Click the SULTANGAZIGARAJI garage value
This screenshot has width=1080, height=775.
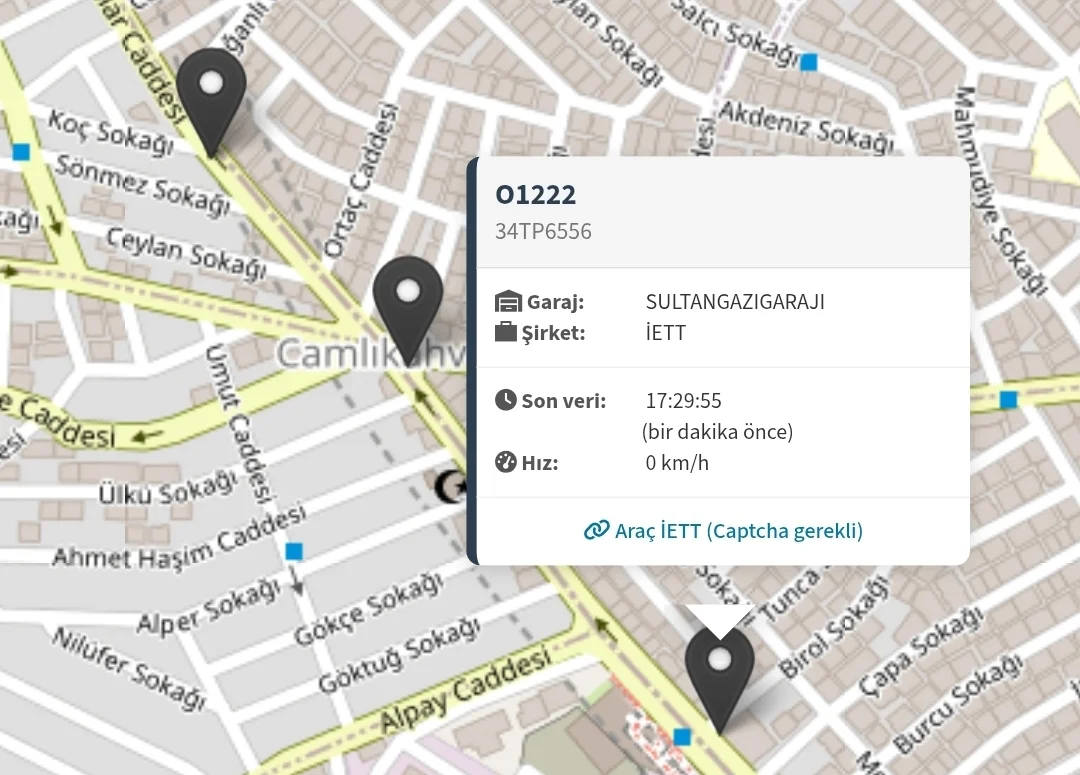tap(735, 302)
